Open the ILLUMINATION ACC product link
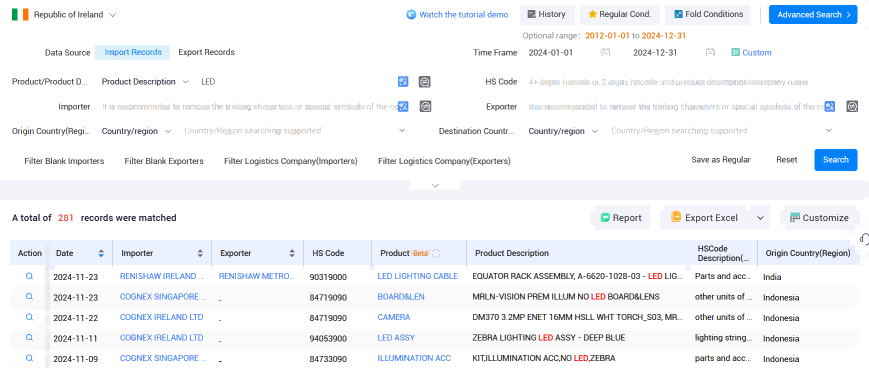This screenshot has width=869, height=368. [414, 358]
